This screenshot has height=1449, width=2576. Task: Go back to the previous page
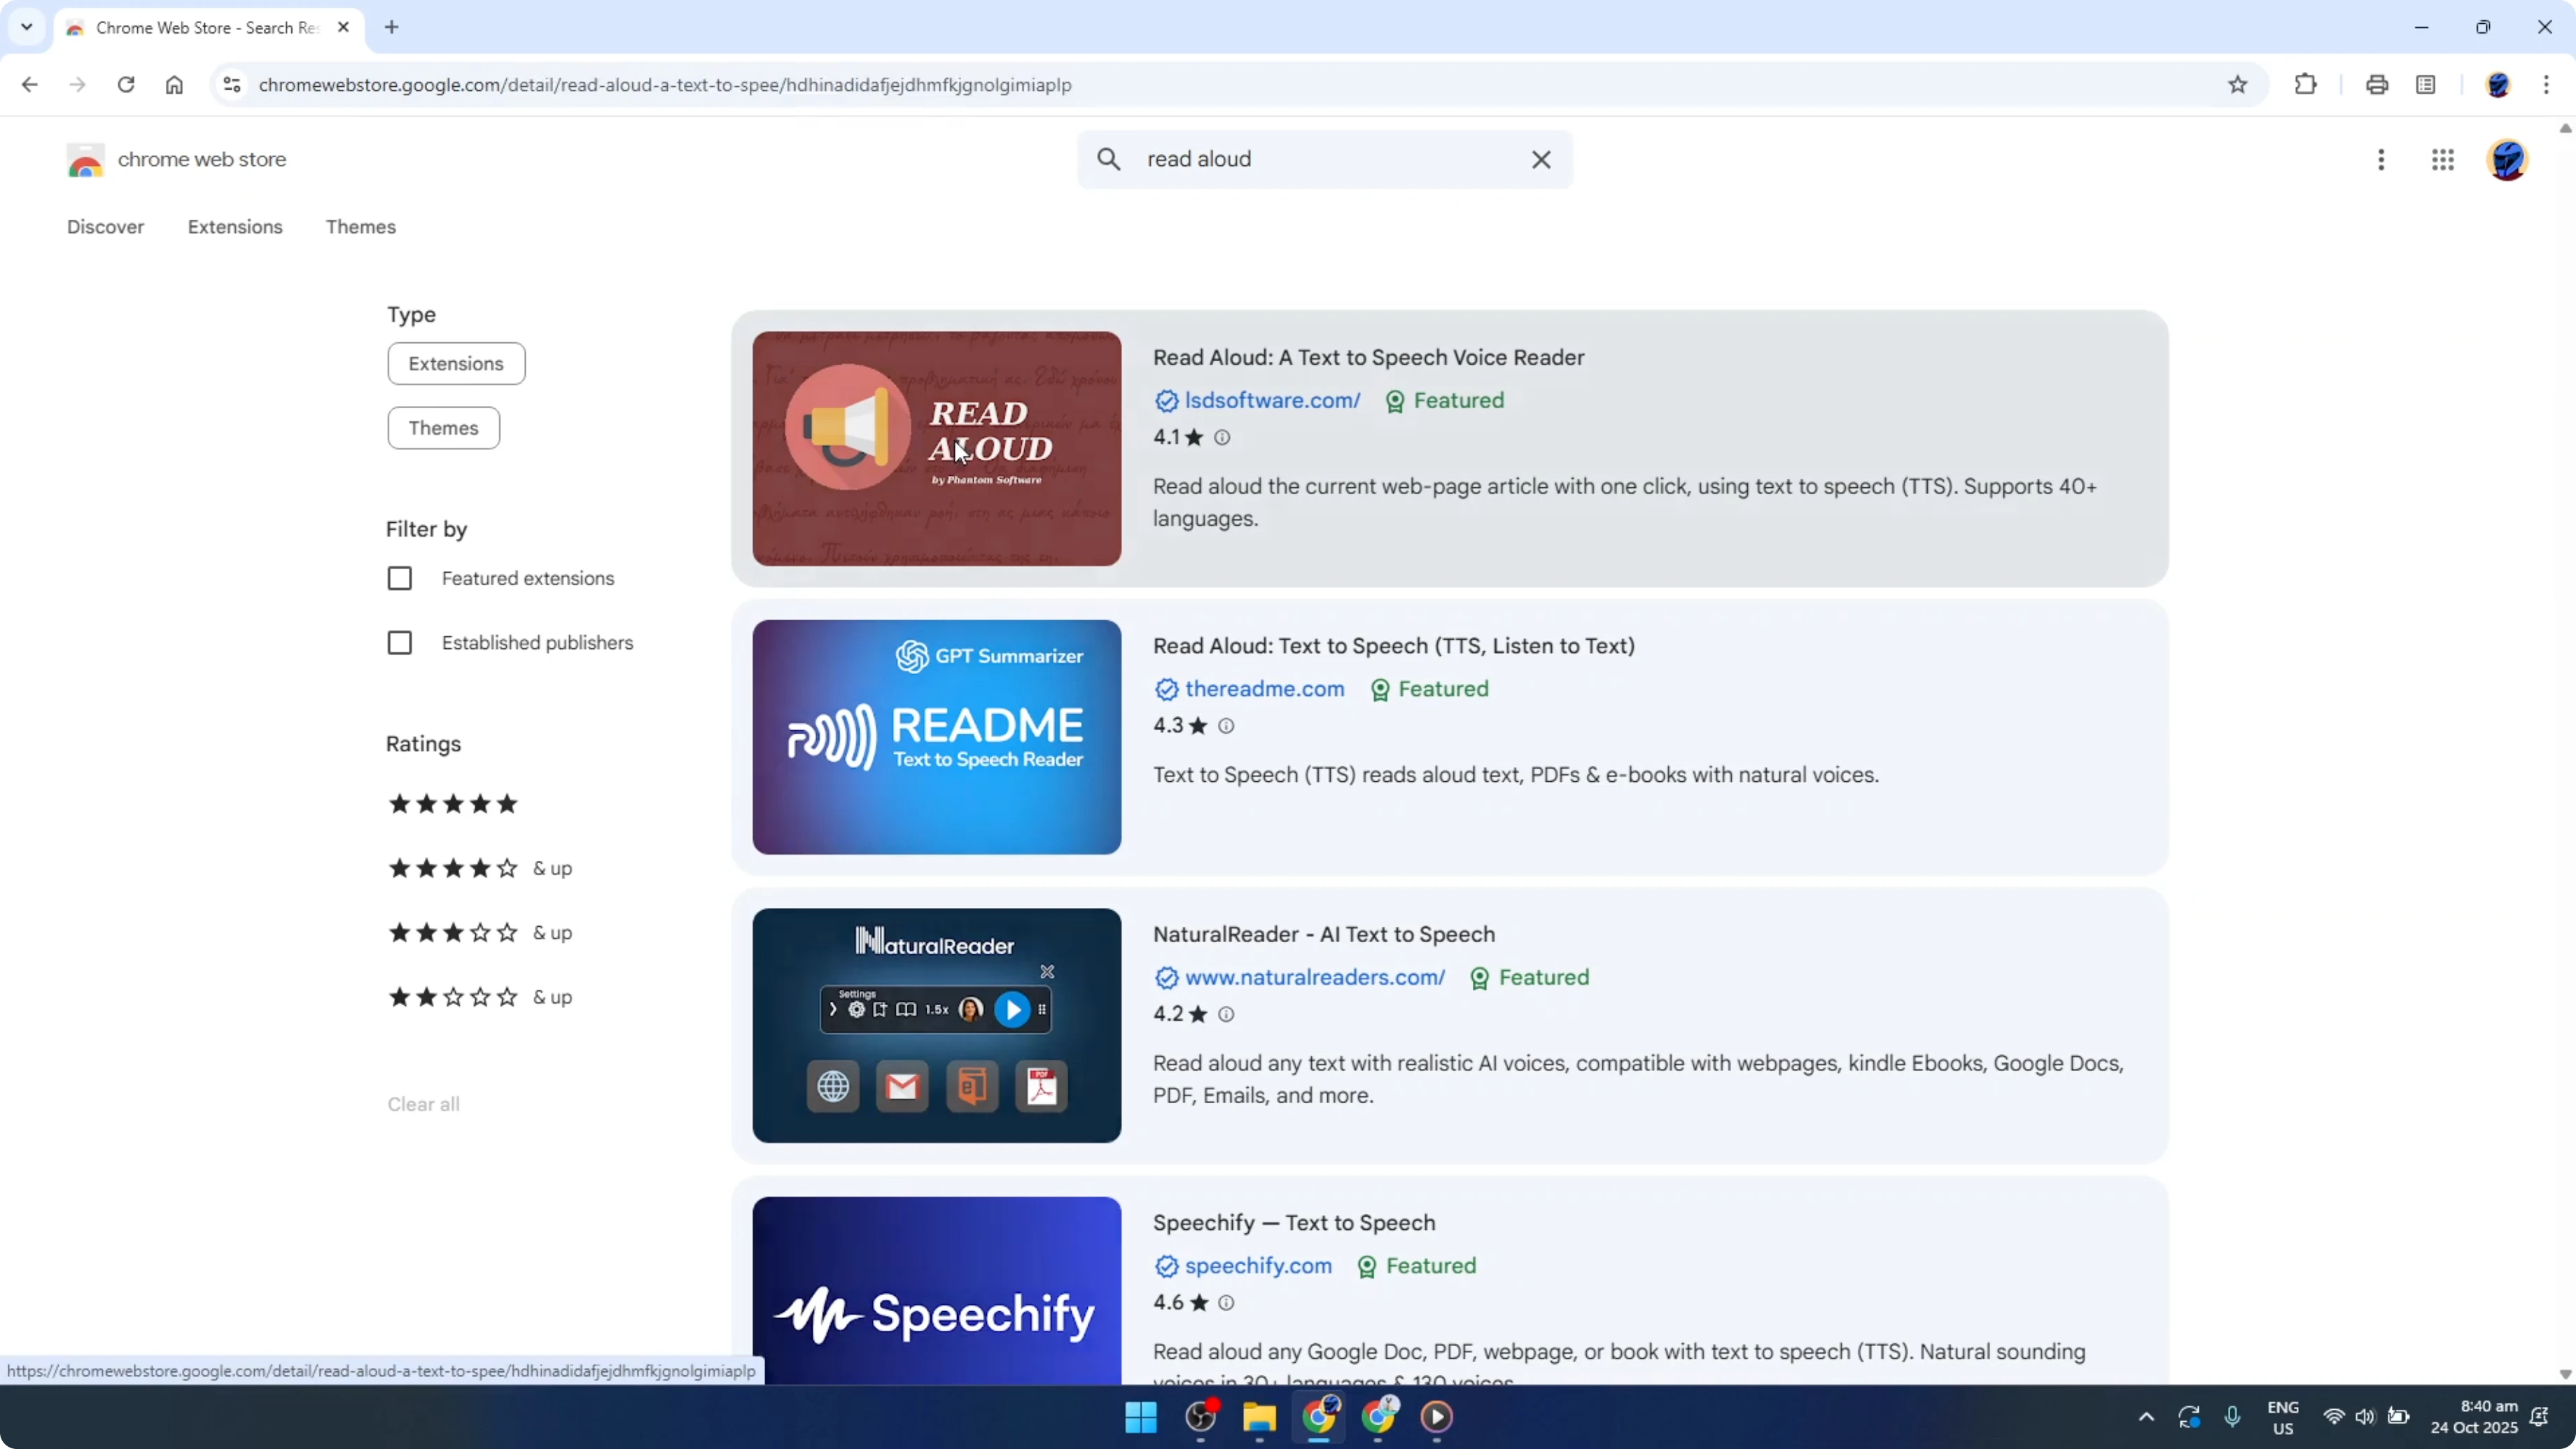pyautogui.click(x=29, y=85)
